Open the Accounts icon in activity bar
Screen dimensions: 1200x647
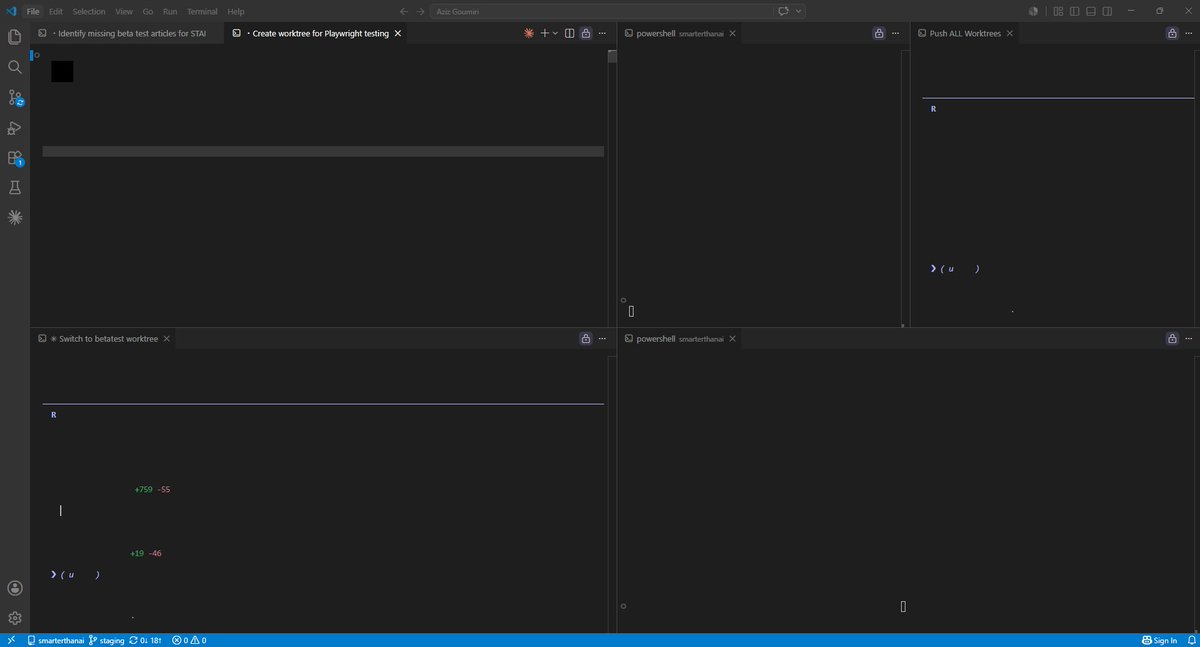(x=15, y=588)
